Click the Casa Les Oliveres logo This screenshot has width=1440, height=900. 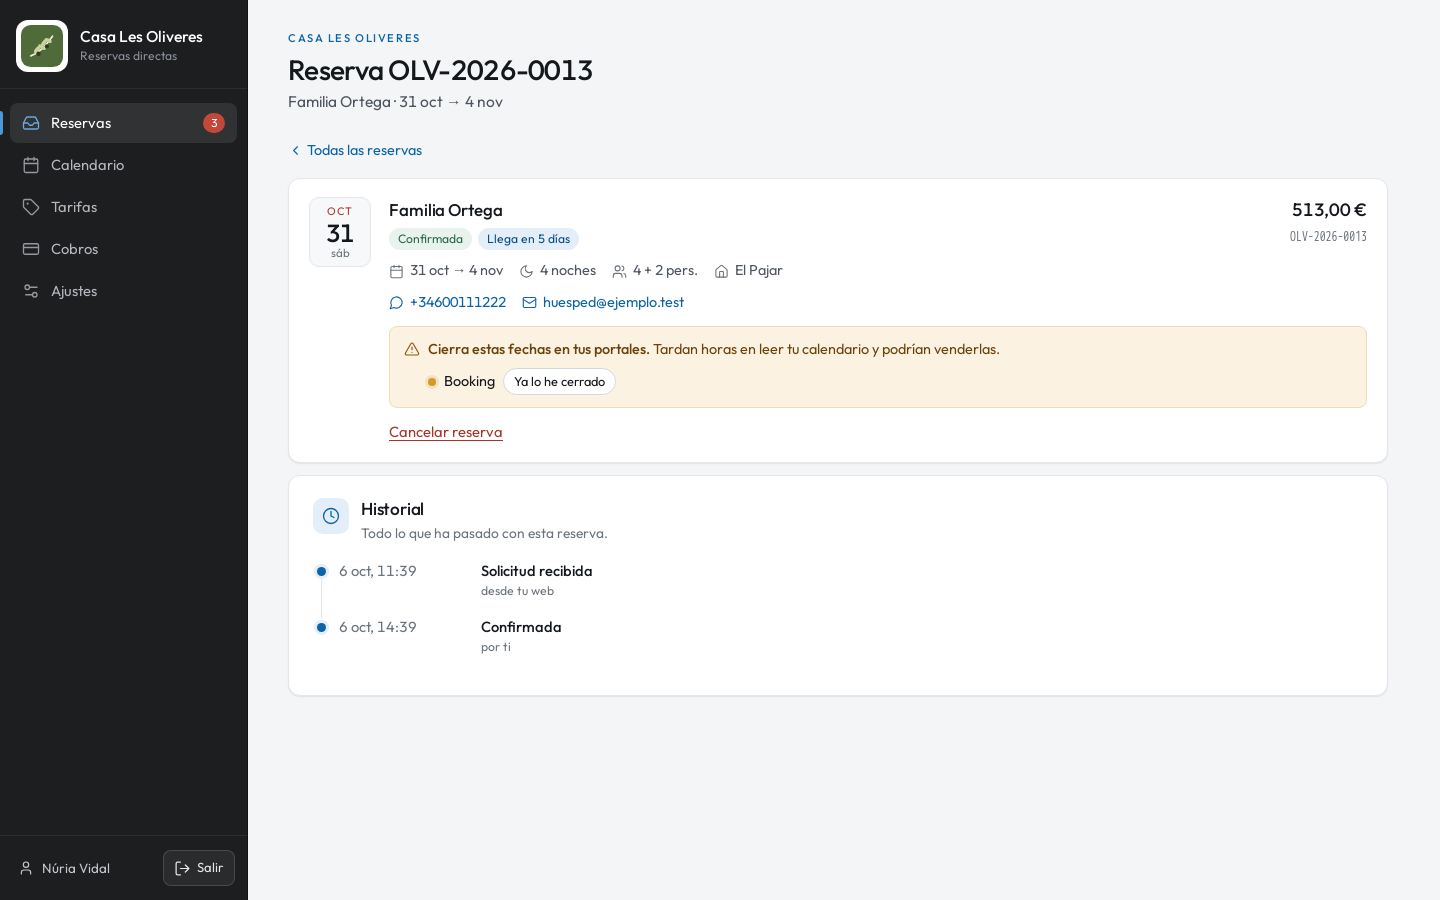coord(42,46)
